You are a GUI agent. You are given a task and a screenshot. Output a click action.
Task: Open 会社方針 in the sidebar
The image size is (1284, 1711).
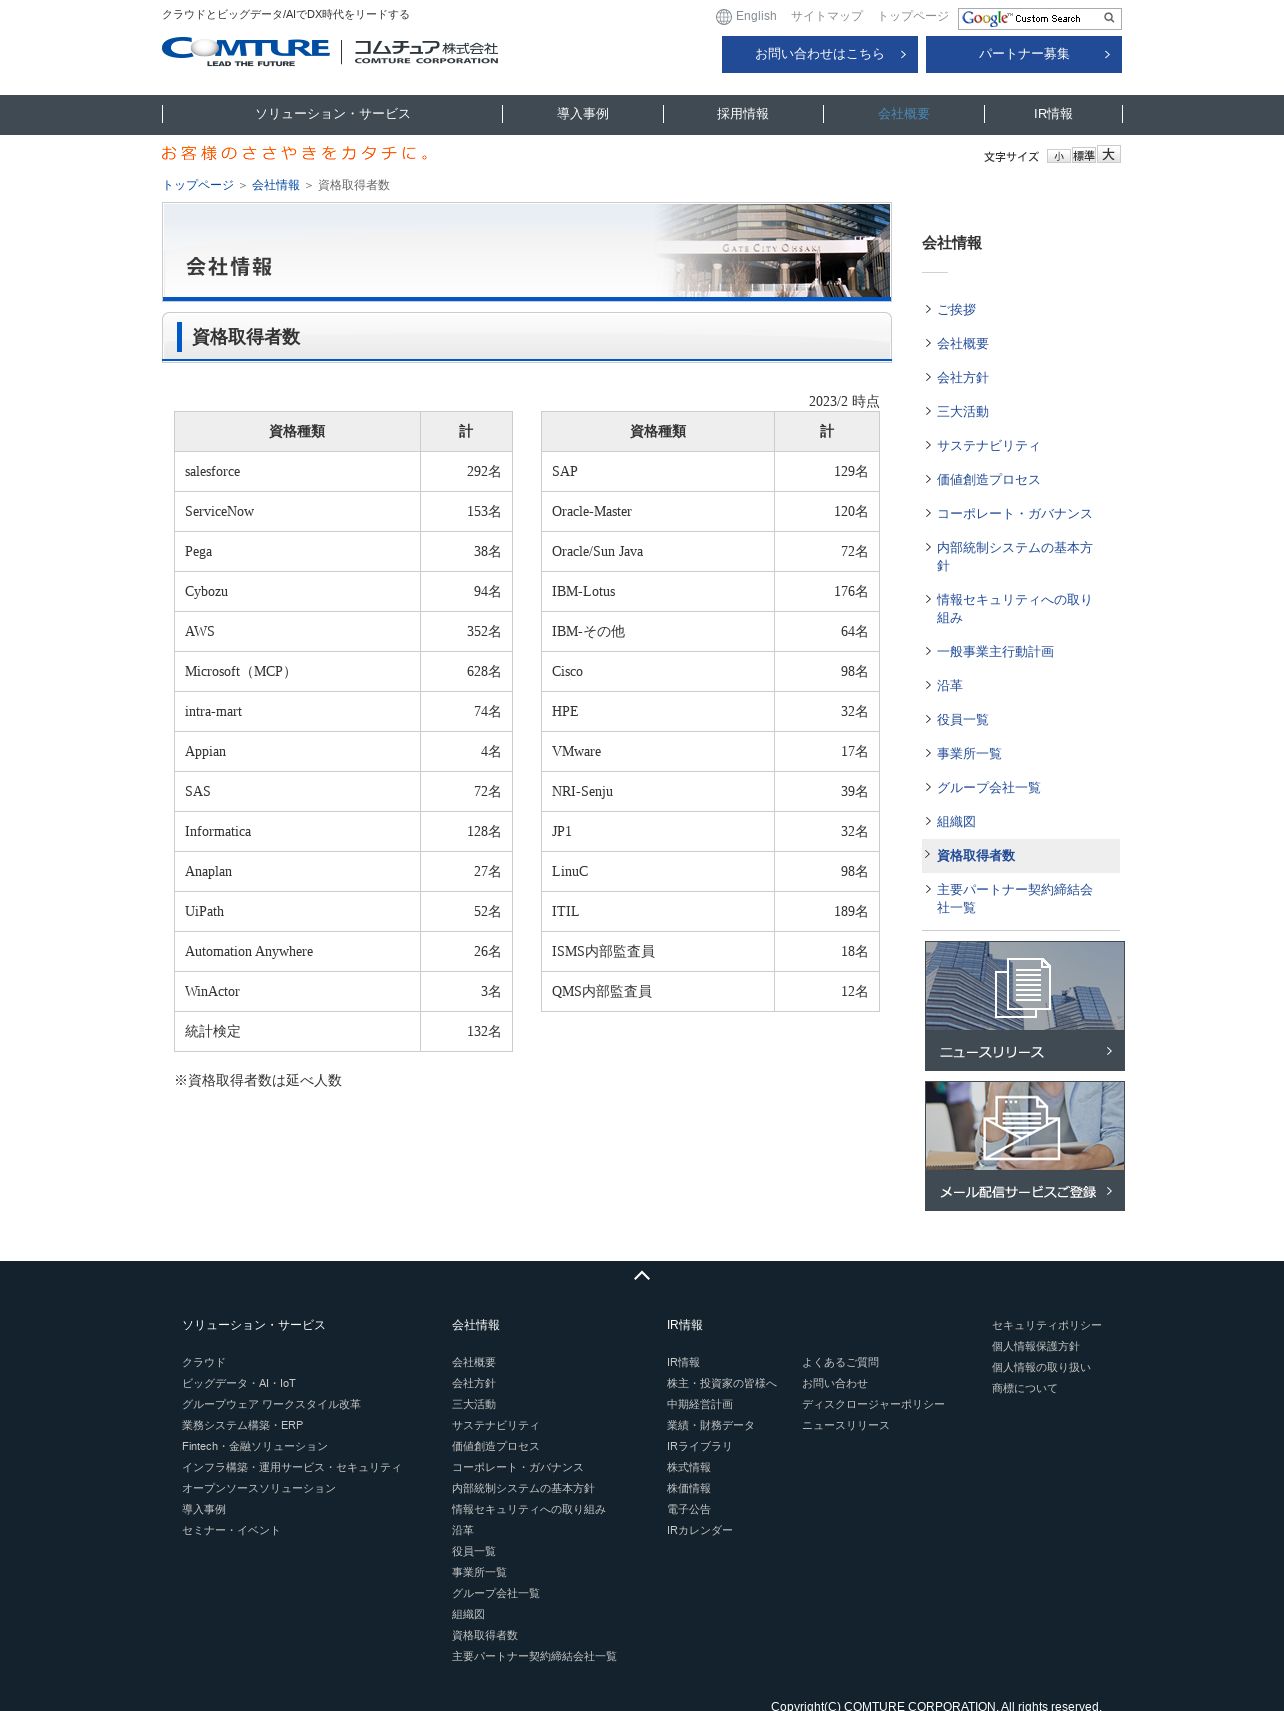(x=962, y=378)
